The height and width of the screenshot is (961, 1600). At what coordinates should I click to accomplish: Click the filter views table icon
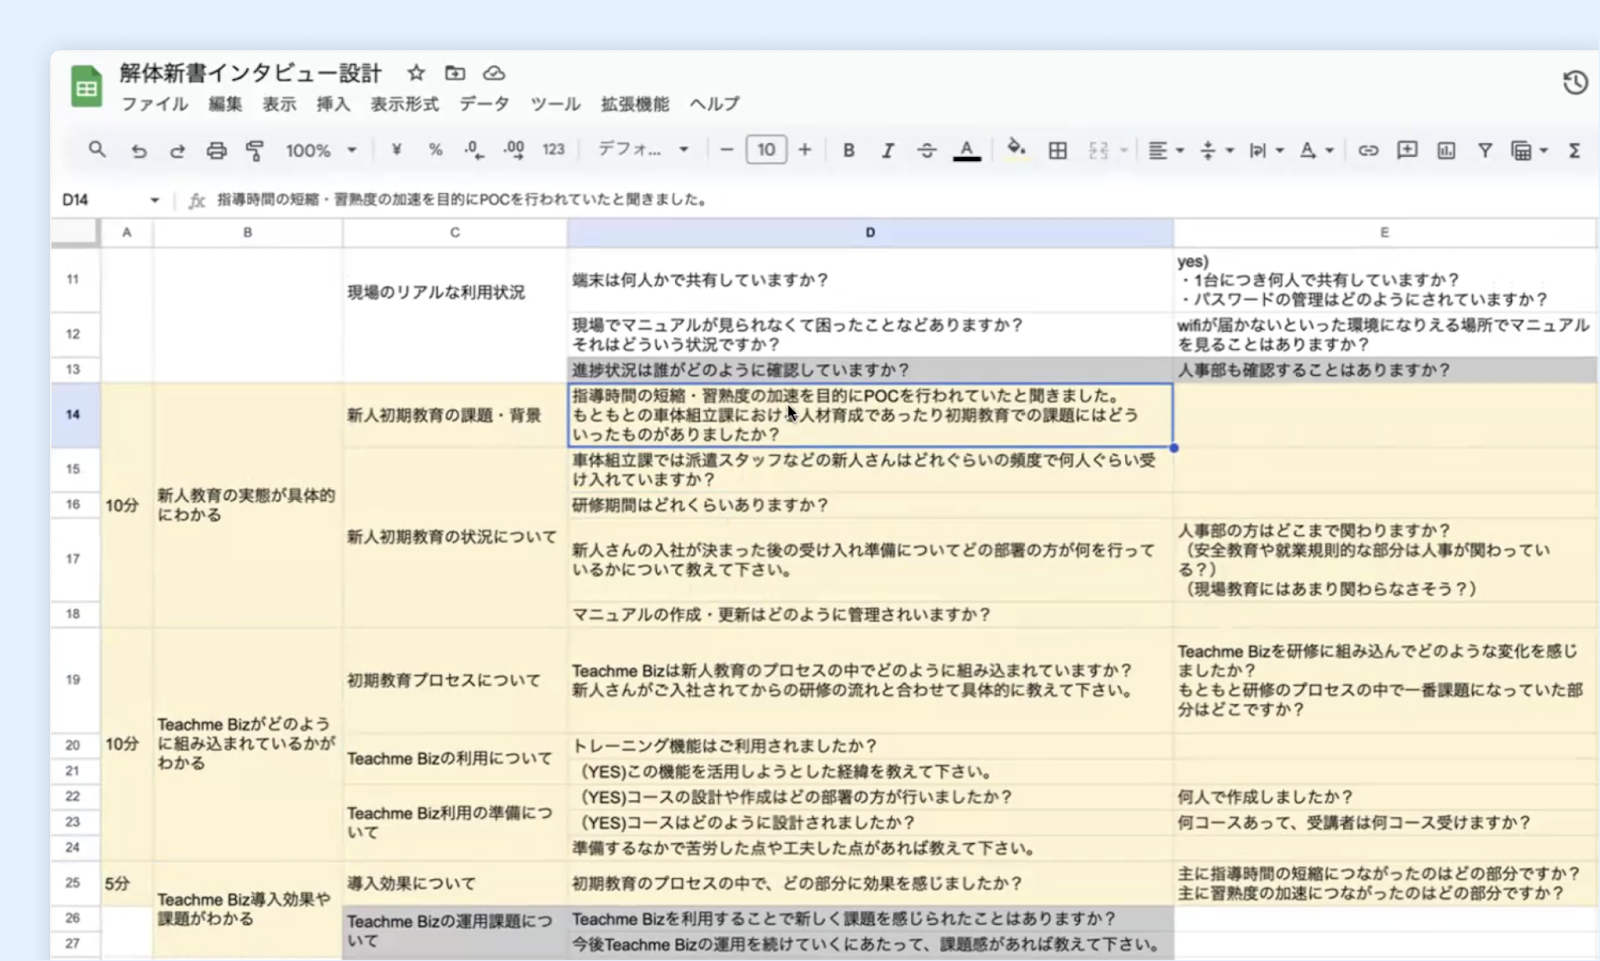[x=1521, y=150]
